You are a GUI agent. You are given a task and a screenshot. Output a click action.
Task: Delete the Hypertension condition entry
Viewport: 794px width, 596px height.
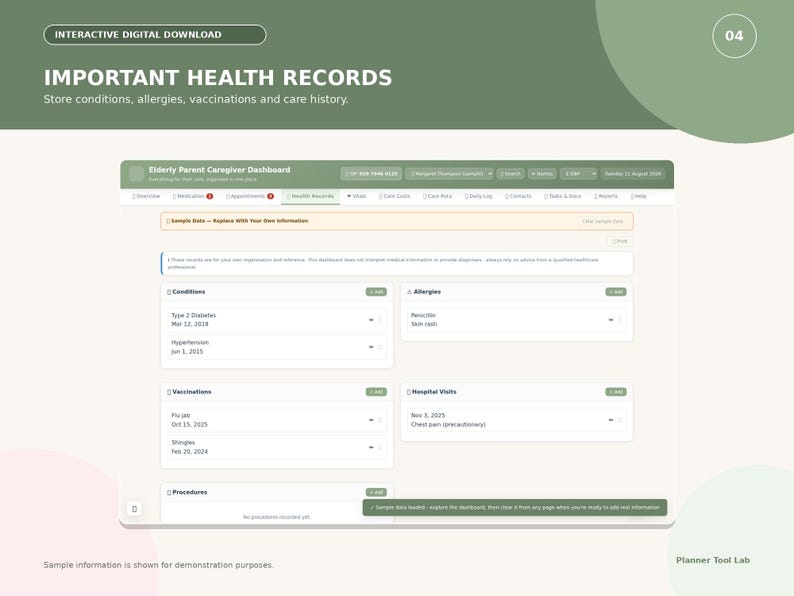click(380, 347)
